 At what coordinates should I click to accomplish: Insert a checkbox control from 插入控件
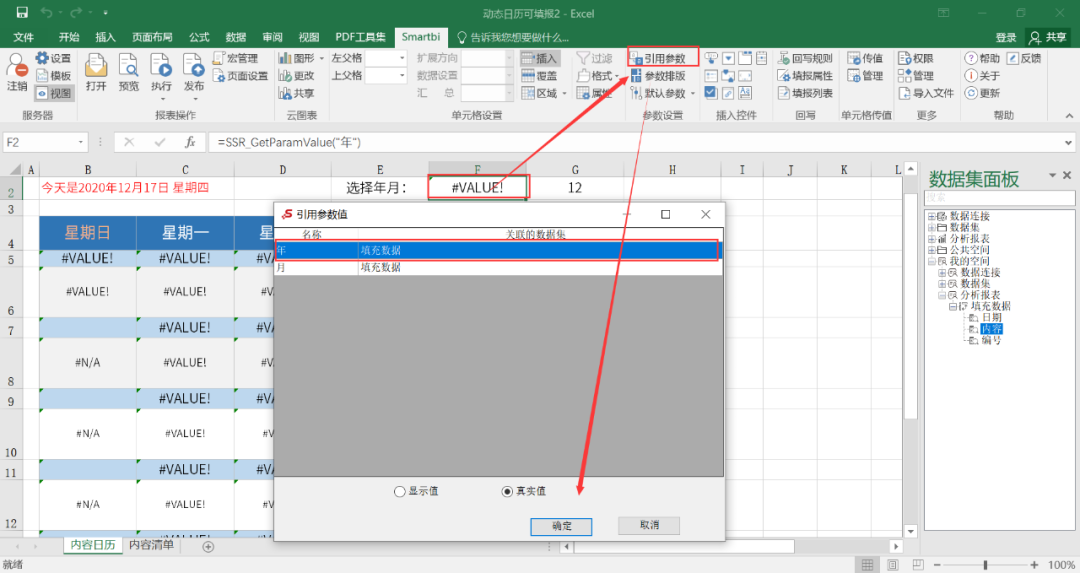711,92
